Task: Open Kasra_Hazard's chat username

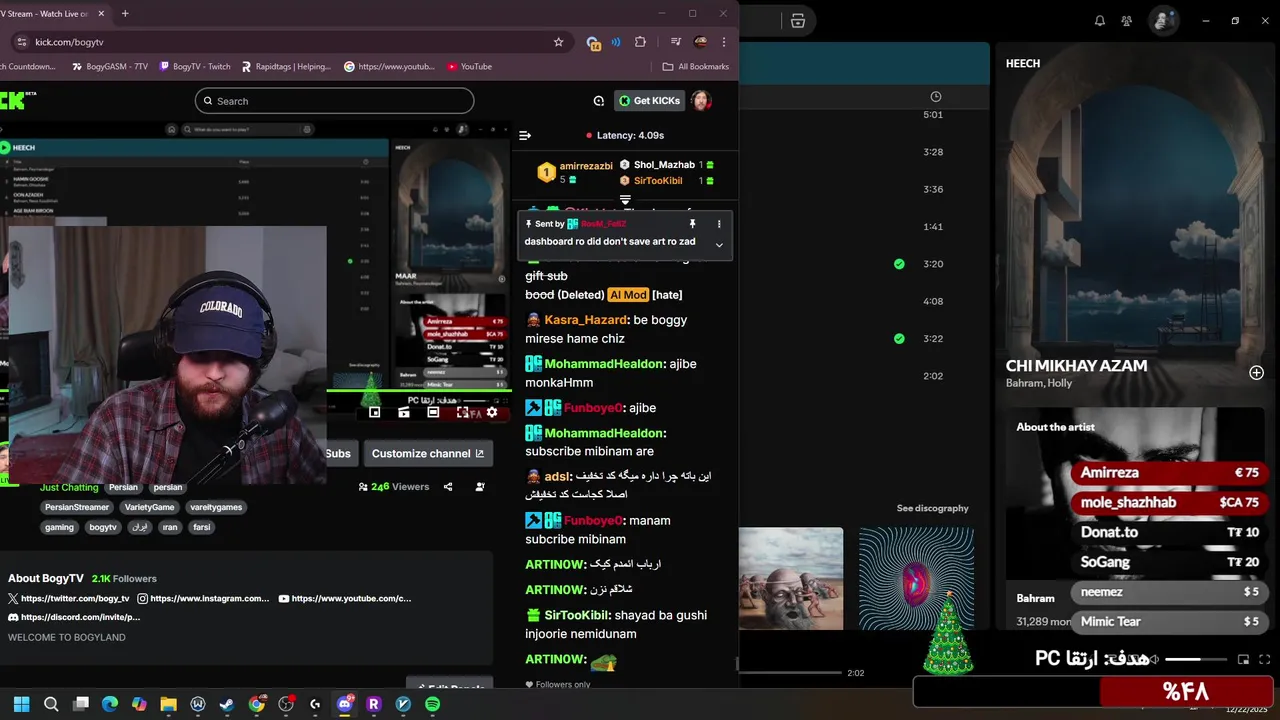Action: click(x=586, y=320)
